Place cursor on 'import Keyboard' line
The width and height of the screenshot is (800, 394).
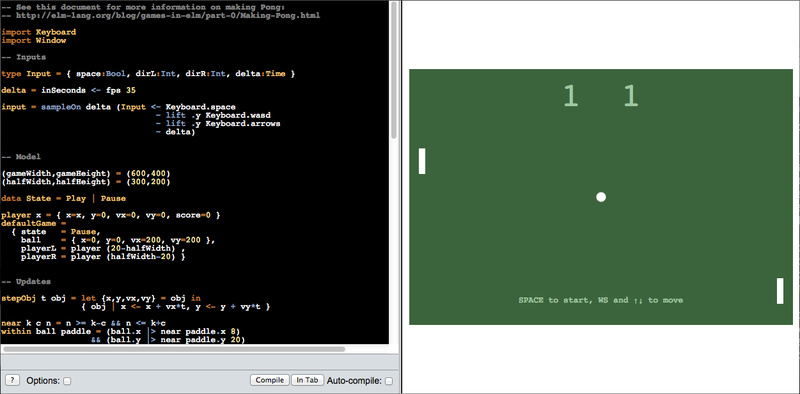39,32
